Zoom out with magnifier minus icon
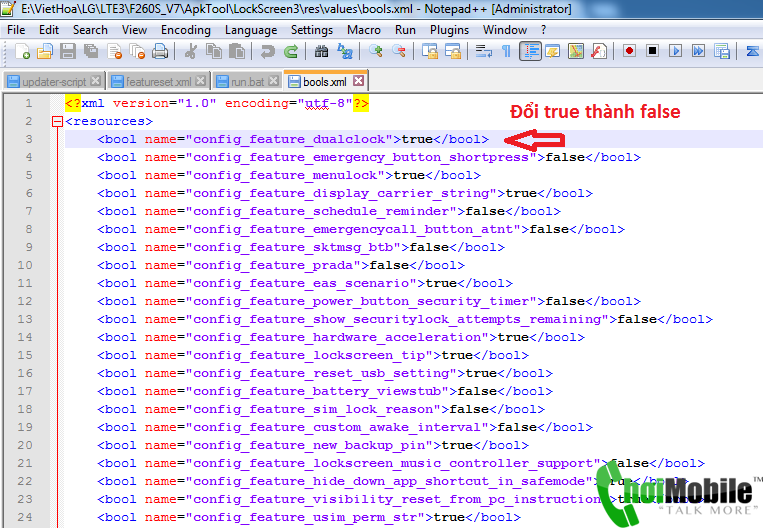The height and width of the screenshot is (528, 763). tap(399, 51)
